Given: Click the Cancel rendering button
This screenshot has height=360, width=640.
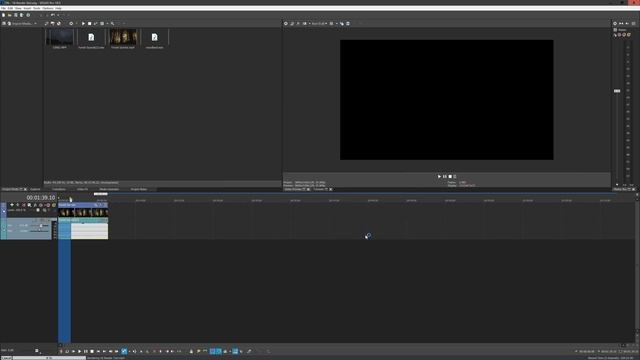Looking at the screenshot, I should [x=6, y=358].
